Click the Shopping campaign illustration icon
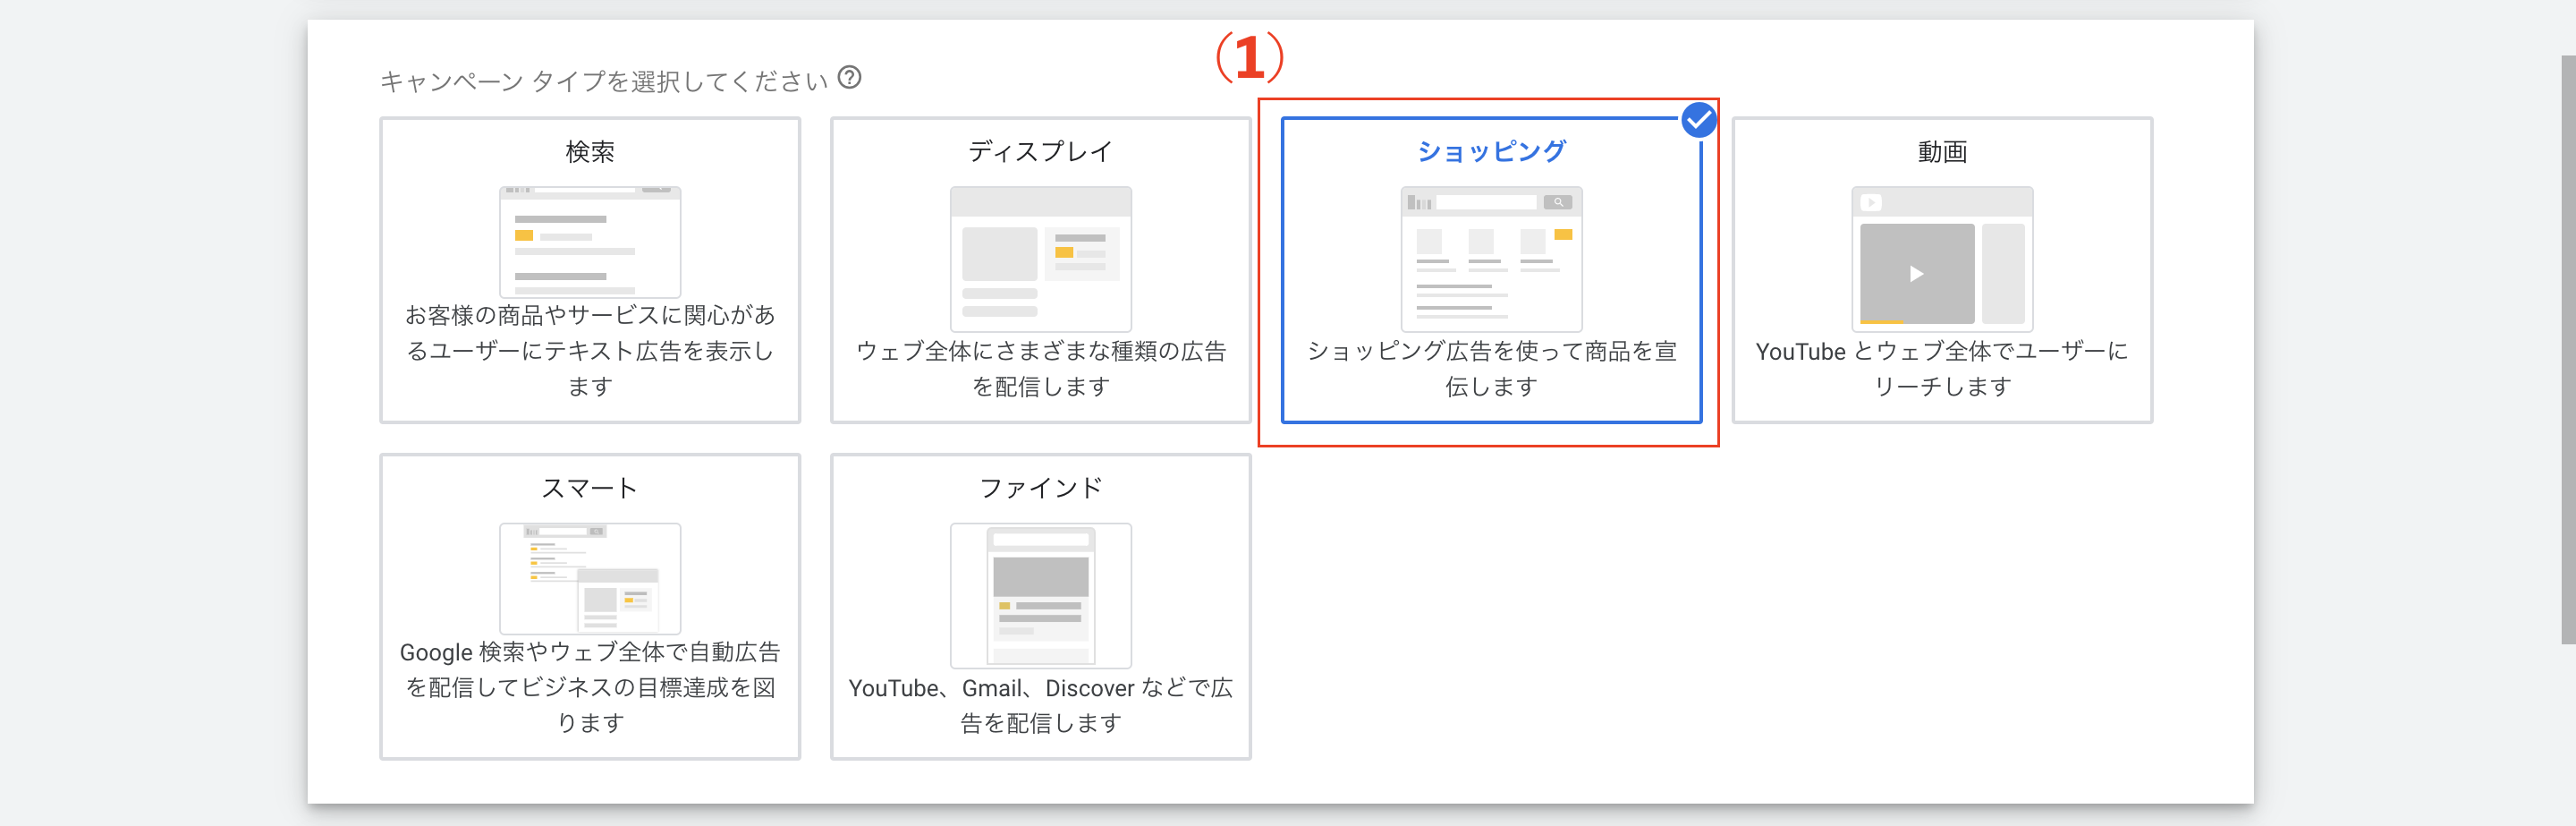This screenshot has width=2576, height=826. tap(1490, 258)
